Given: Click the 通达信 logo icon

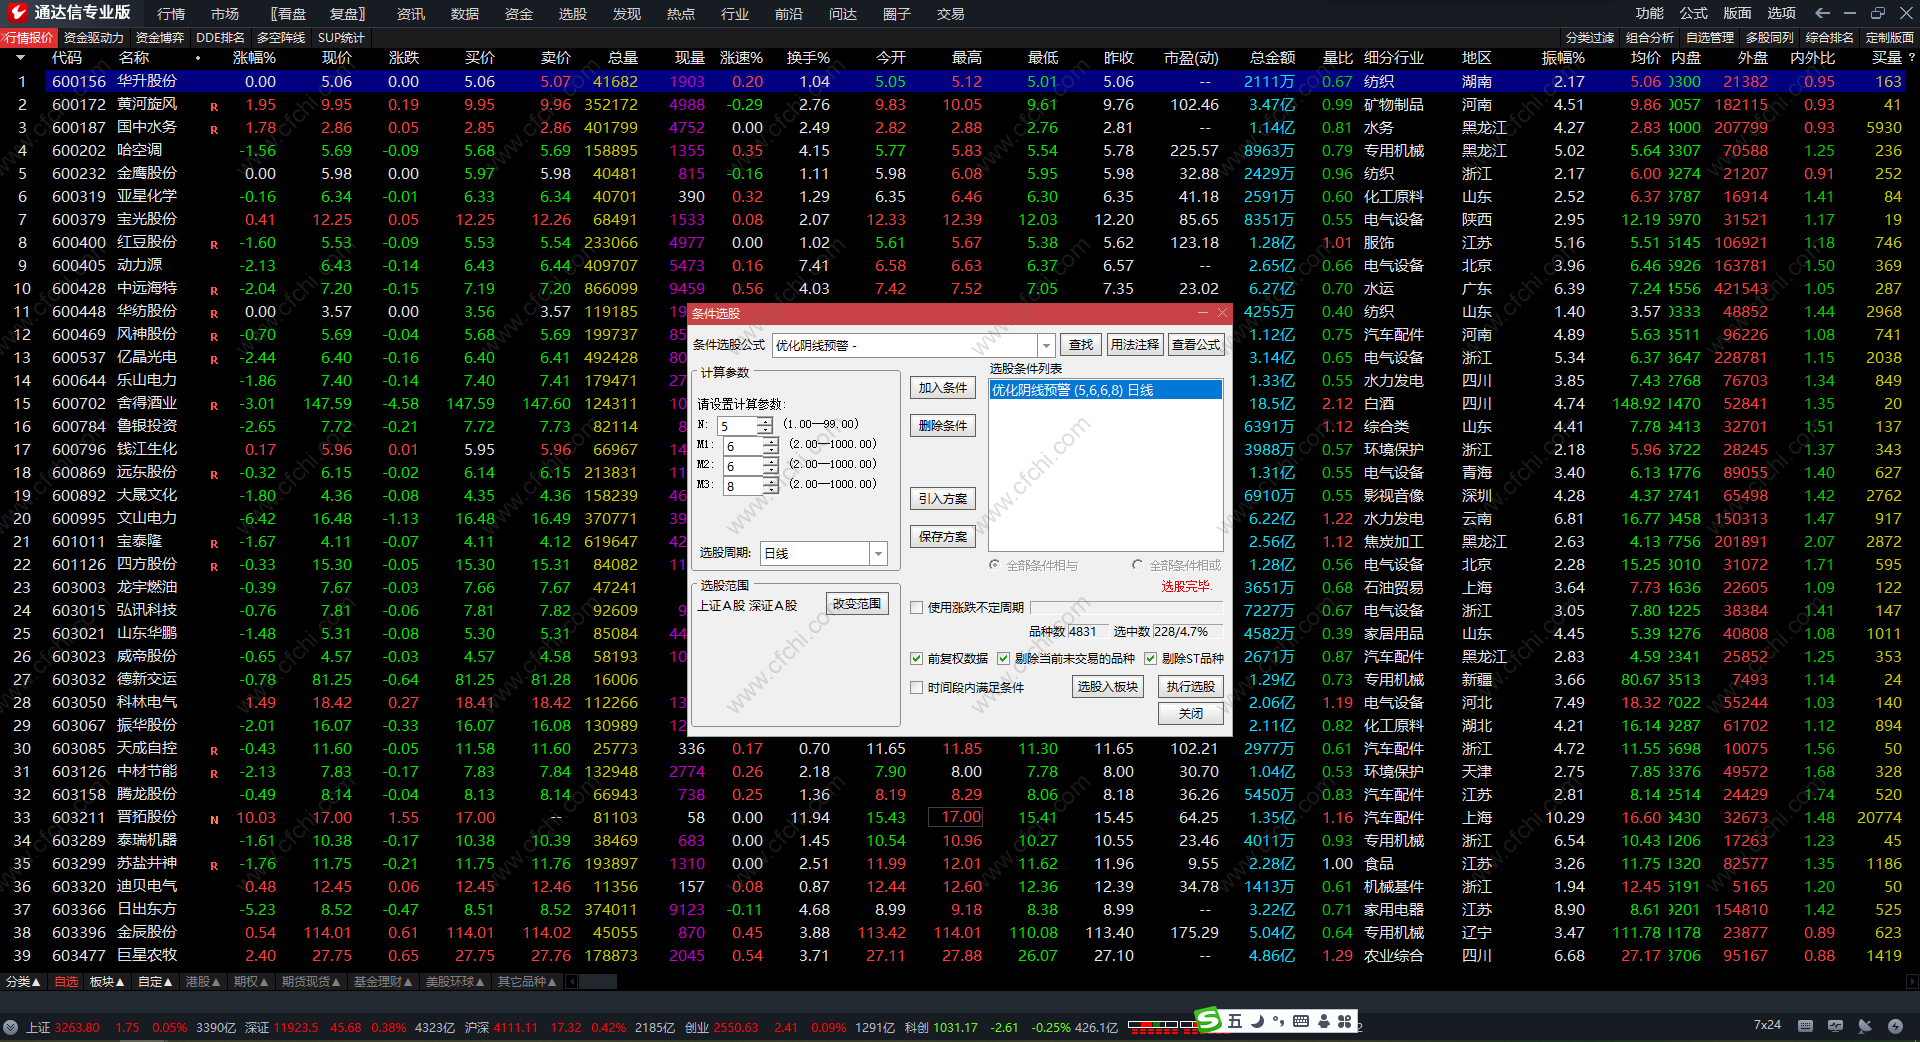Looking at the screenshot, I should tap(17, 13).
